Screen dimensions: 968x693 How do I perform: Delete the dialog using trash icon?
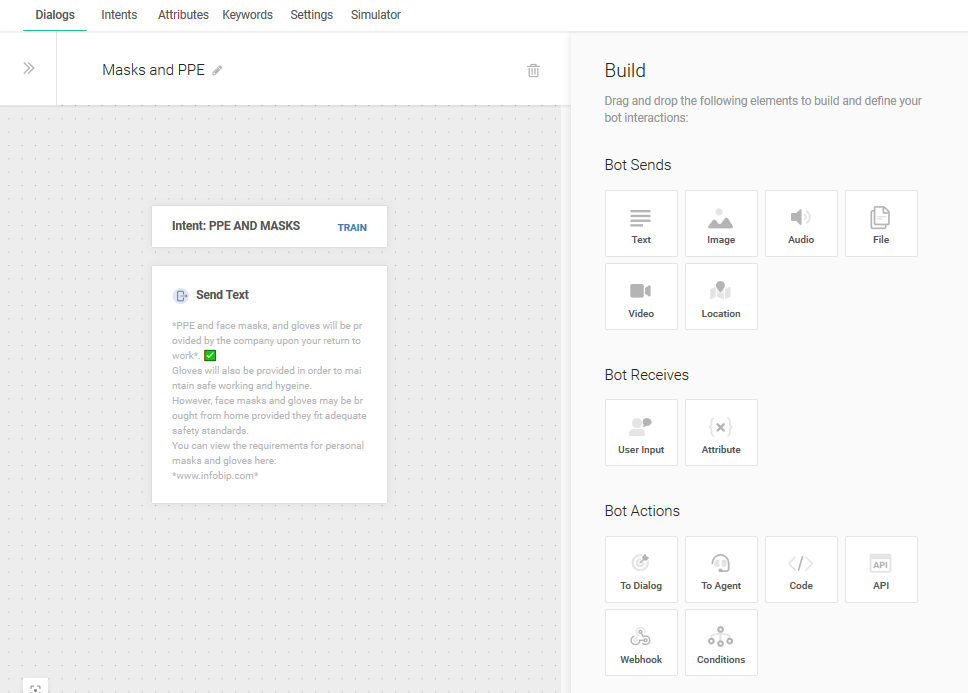tap(534, 70)
